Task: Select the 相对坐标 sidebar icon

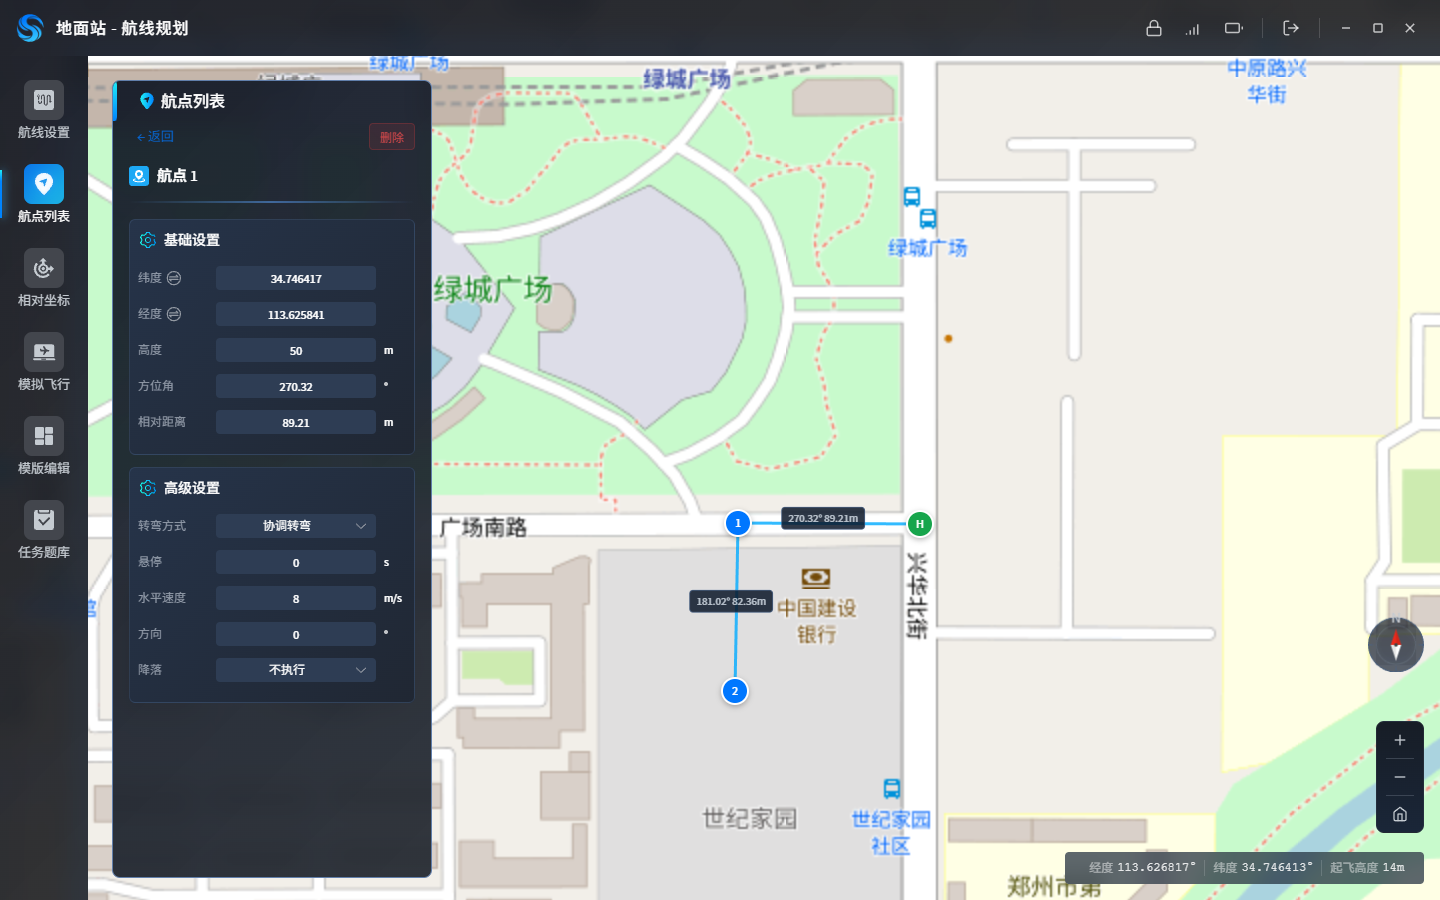Action: (x=44, y=278)
